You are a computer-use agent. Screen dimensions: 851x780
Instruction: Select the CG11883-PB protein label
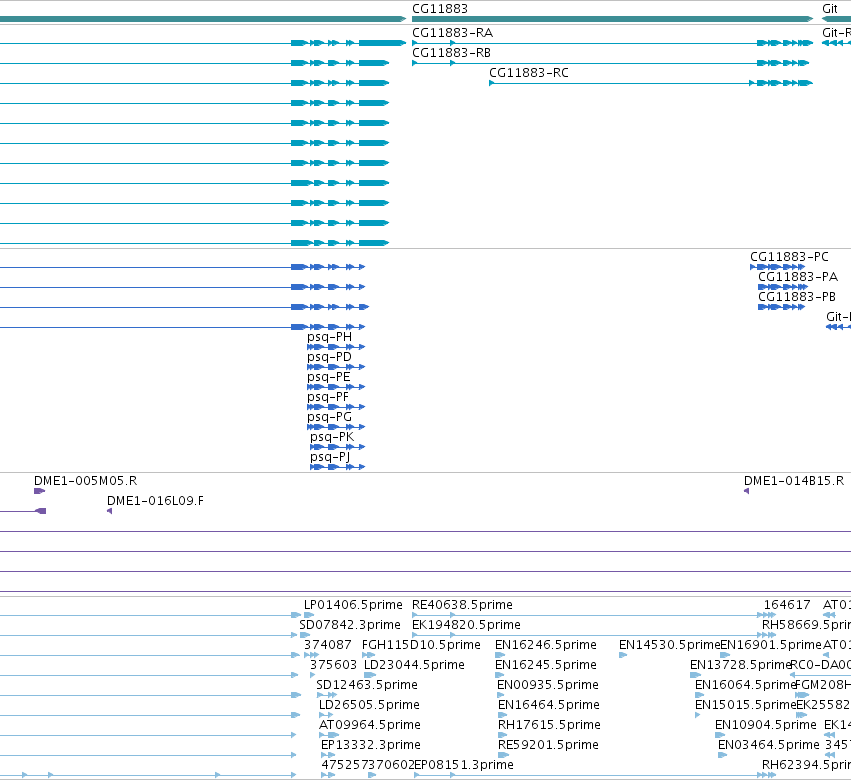[x=797, y=297]
